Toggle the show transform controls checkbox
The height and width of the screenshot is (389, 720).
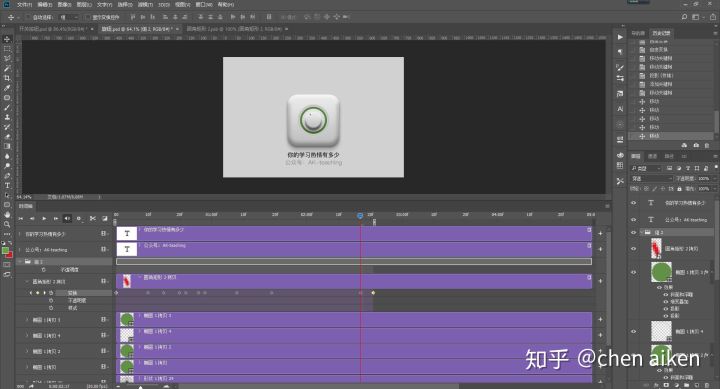click(x=87, y=17)
